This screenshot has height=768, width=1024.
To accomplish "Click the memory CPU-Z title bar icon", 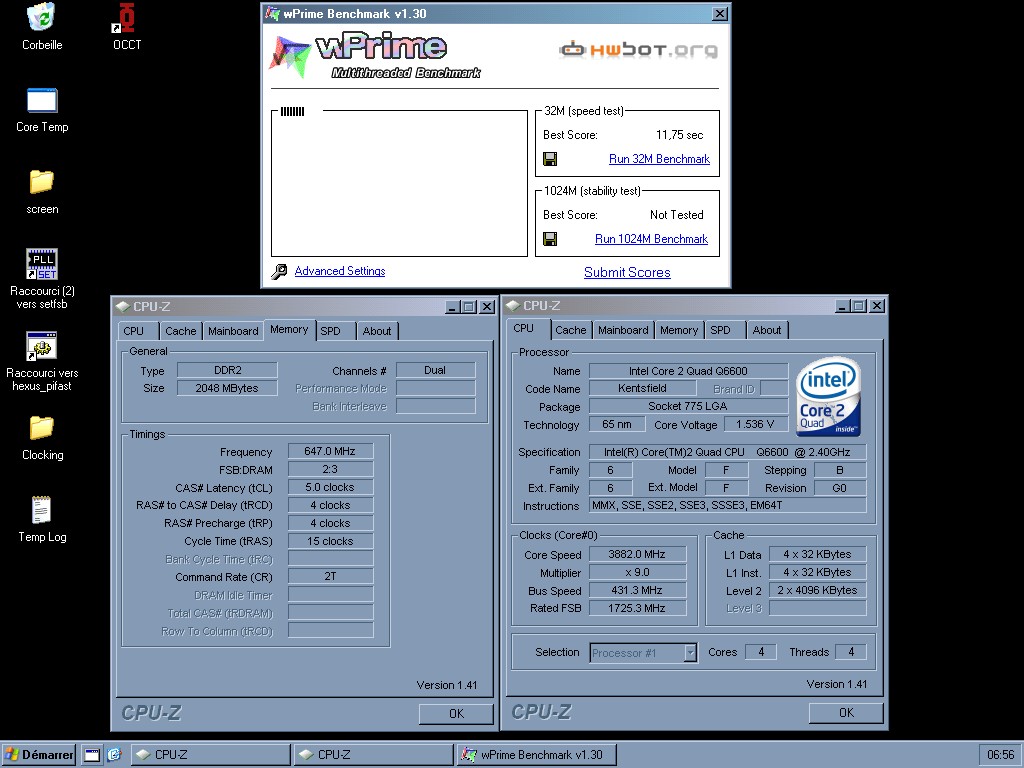I will [x=123, y=306].
